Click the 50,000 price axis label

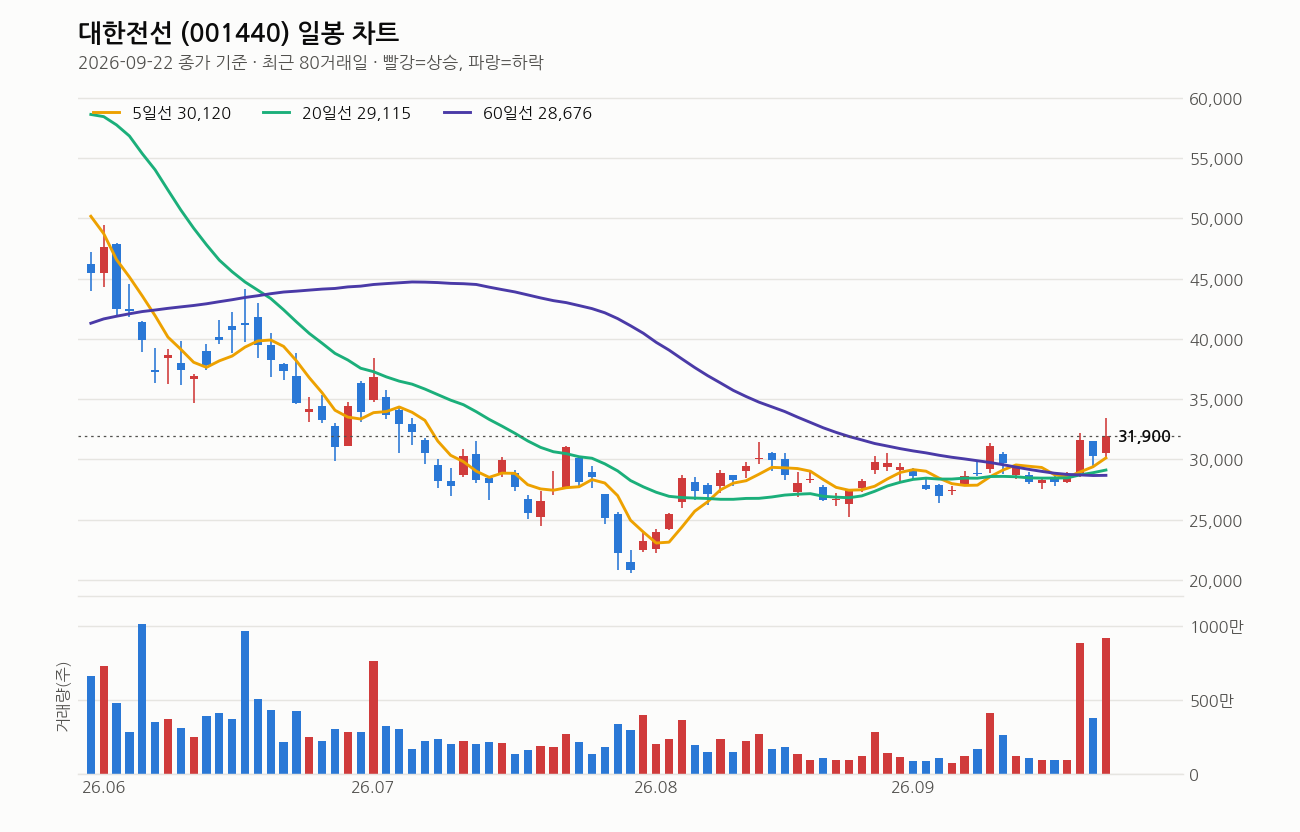(x=1215, y=219)
